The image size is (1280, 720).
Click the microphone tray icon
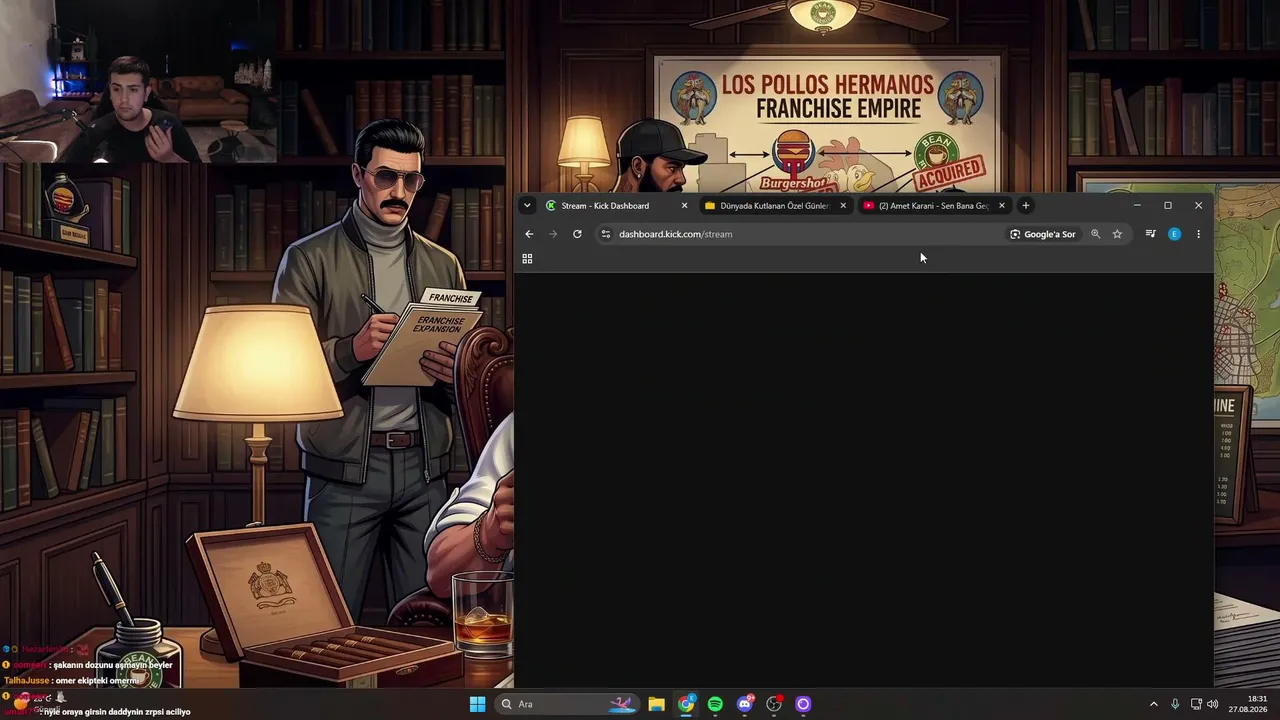coord(1175,704)
